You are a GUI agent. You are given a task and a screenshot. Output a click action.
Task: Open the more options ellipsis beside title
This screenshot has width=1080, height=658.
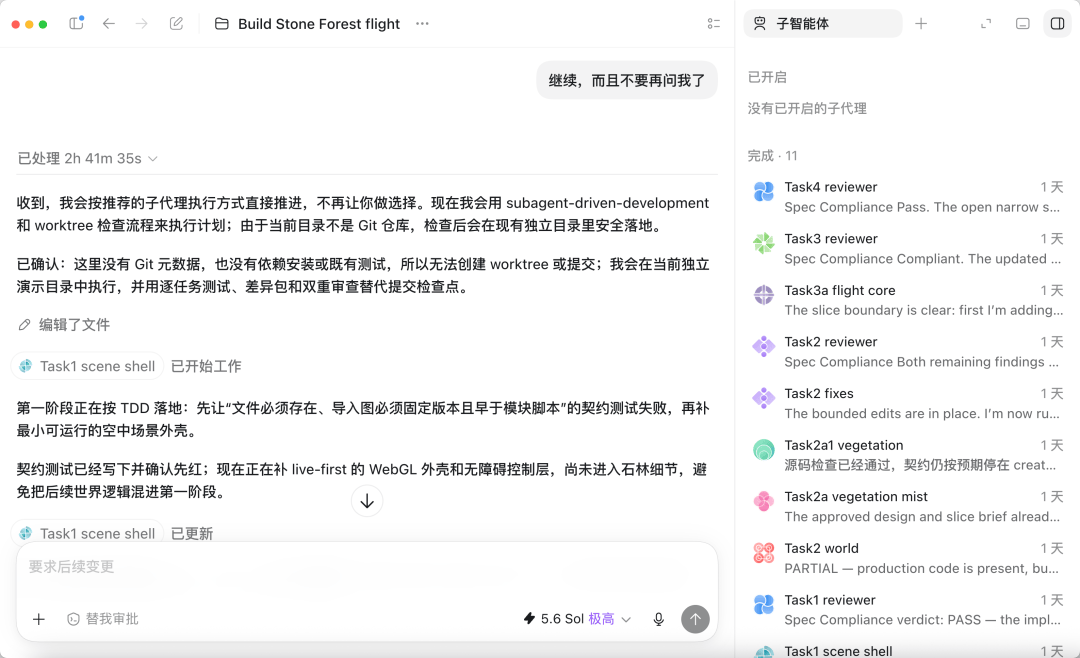[x=422, y=23]
